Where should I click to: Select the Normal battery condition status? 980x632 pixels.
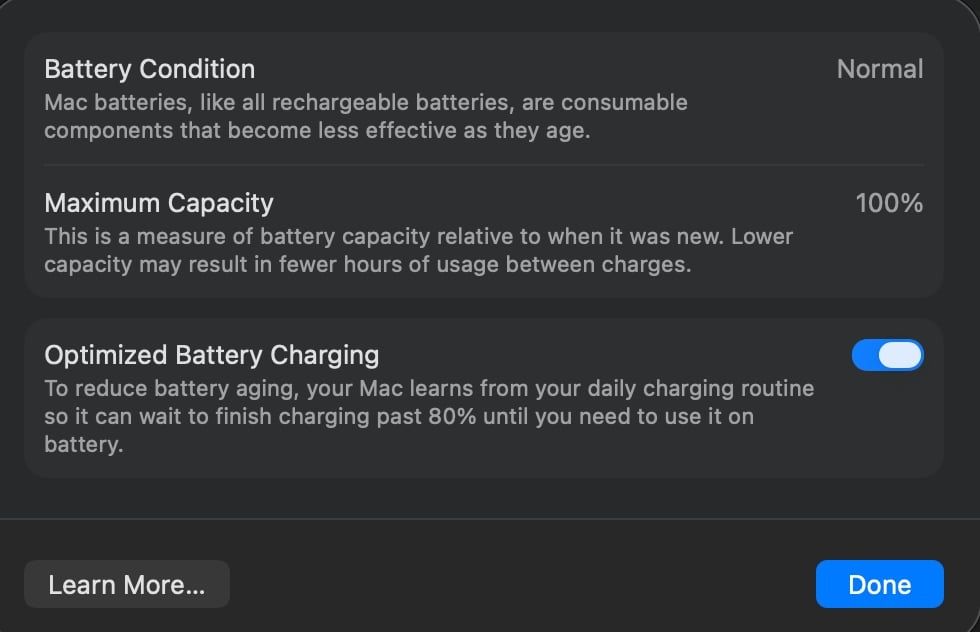point(880,69)
